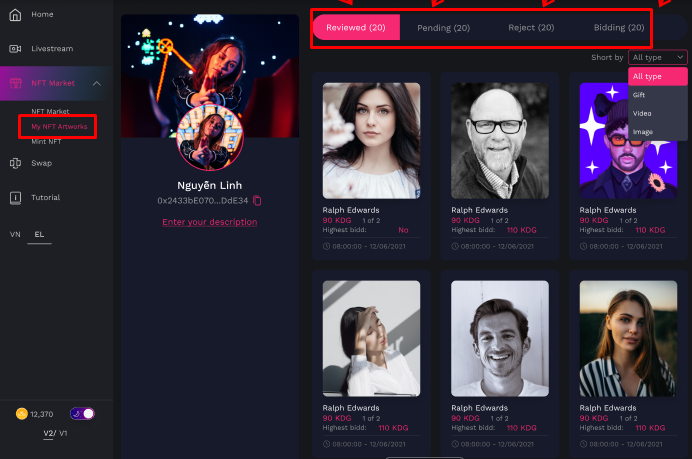Toggle the dark mode switch
This screenshot has width=692, height=459.
pos(82,414)
